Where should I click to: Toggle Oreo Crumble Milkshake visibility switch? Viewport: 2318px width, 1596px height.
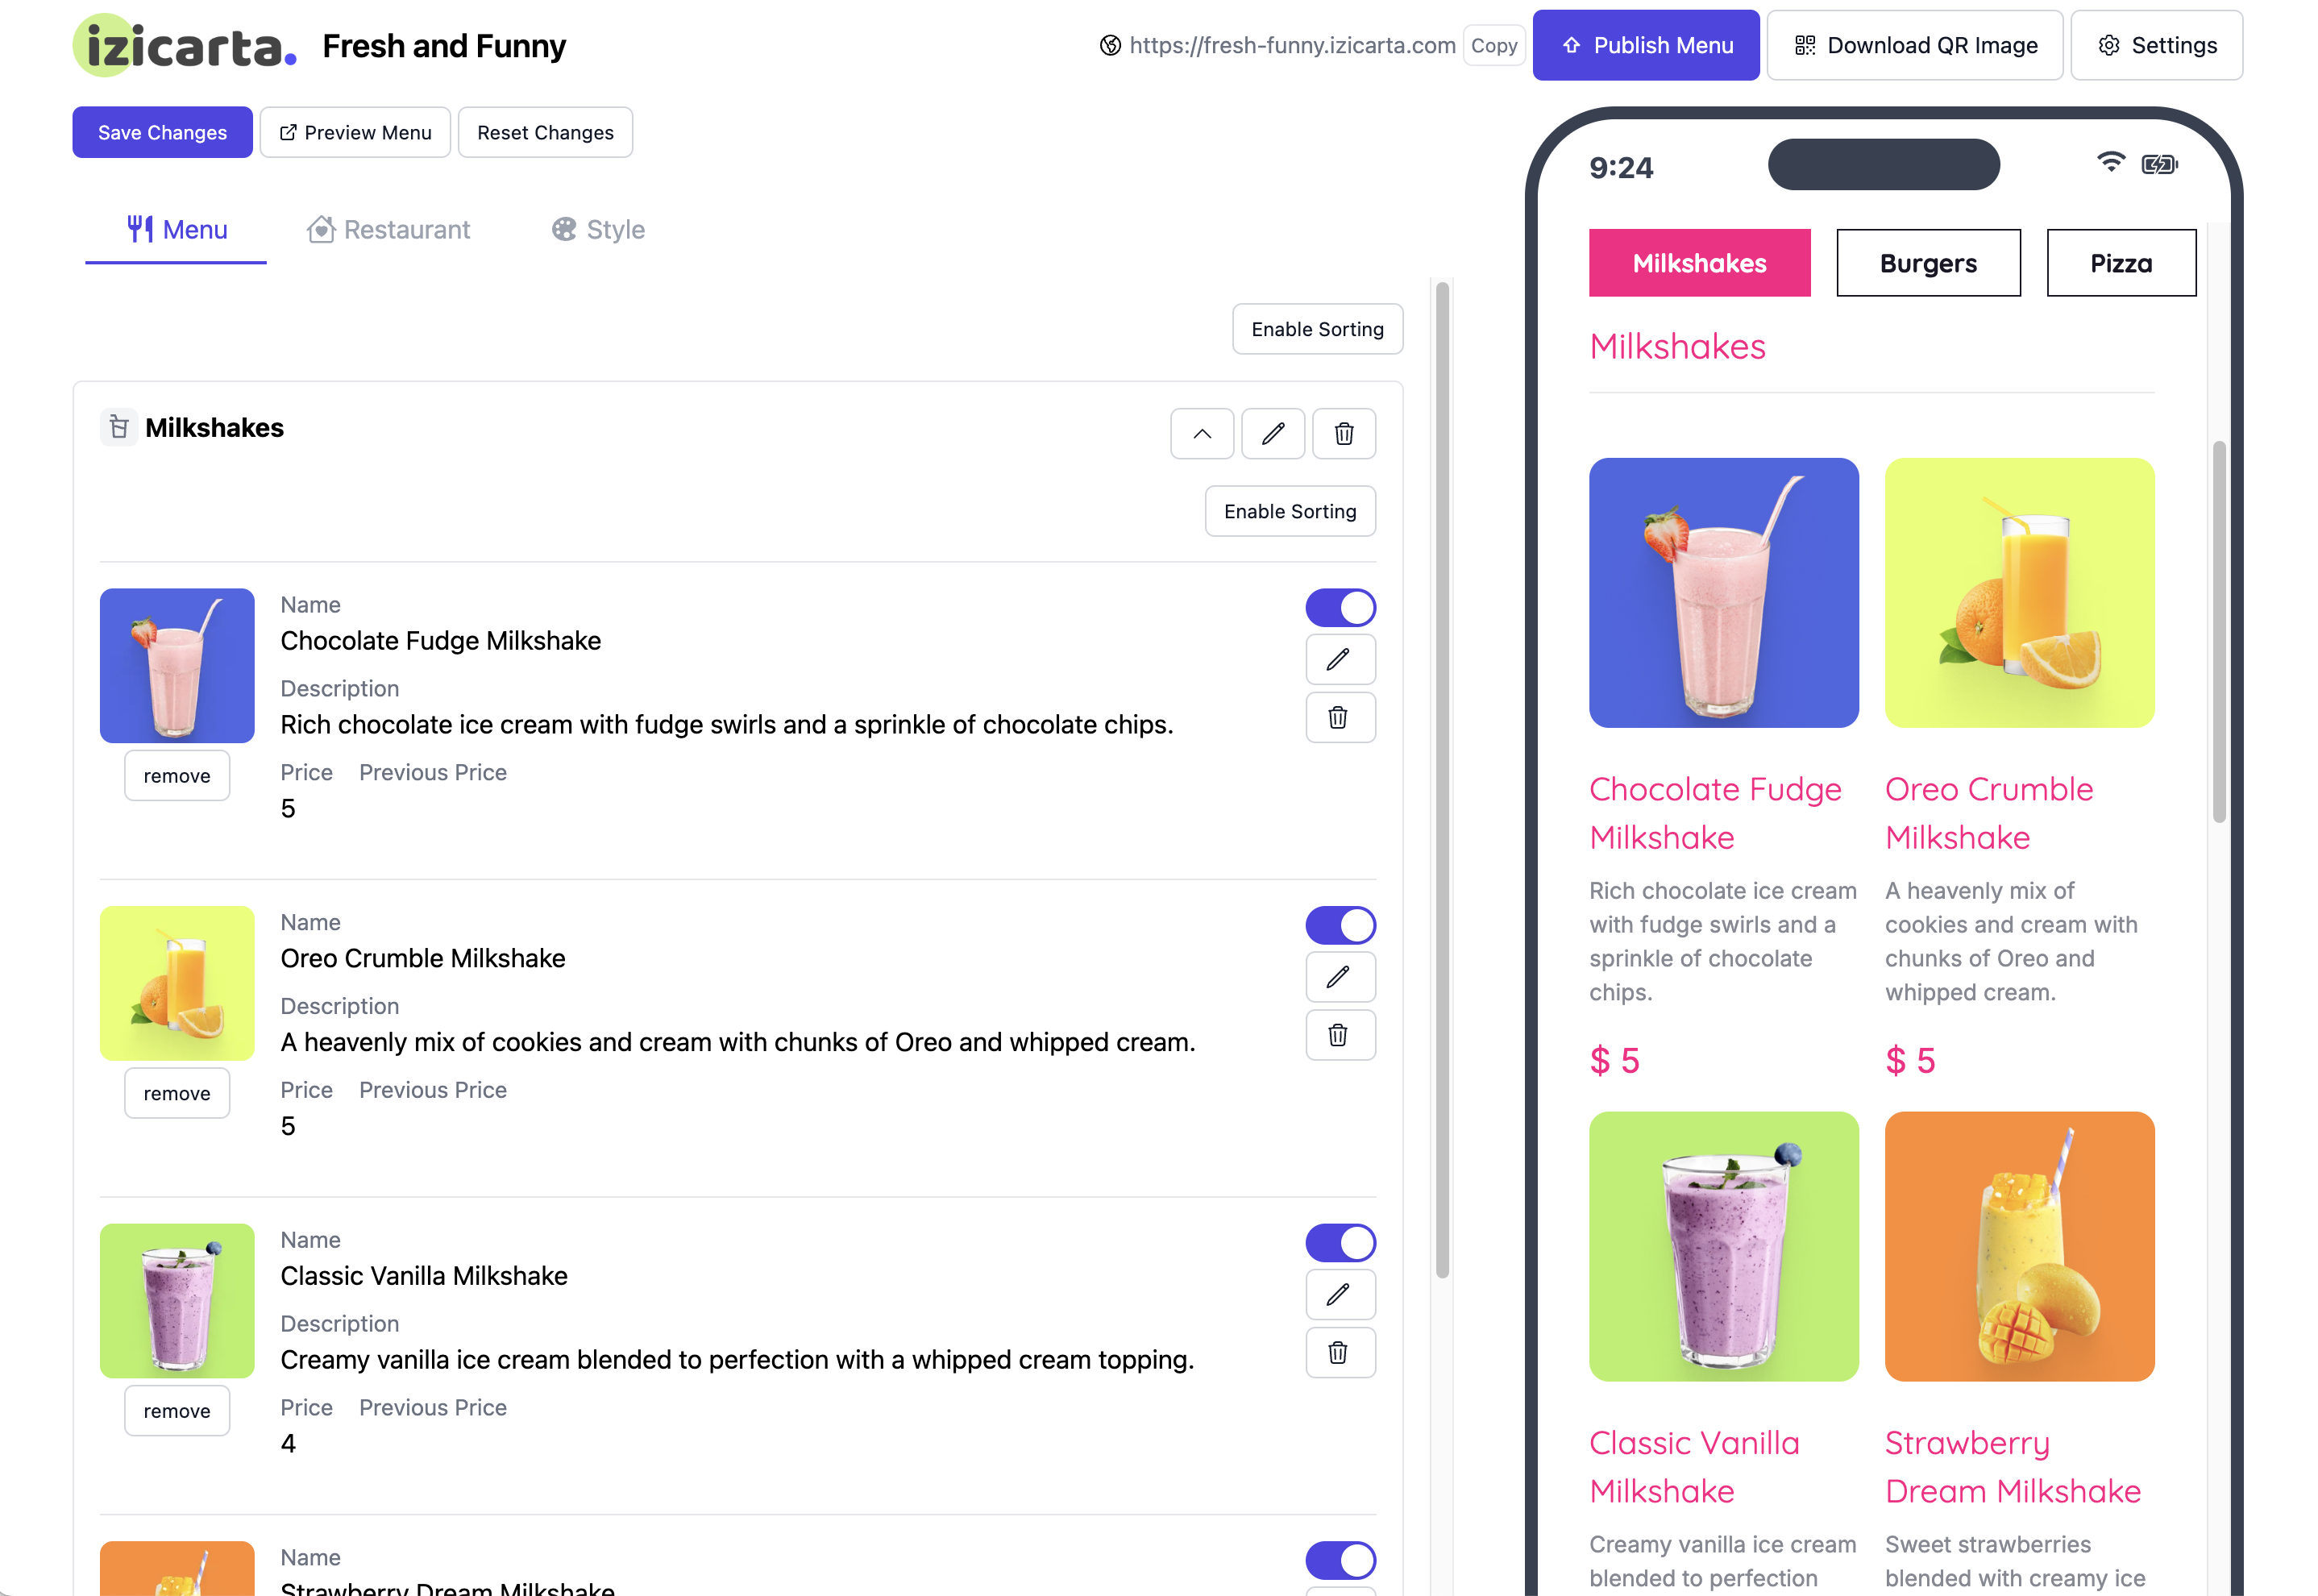click(1340, 926)
